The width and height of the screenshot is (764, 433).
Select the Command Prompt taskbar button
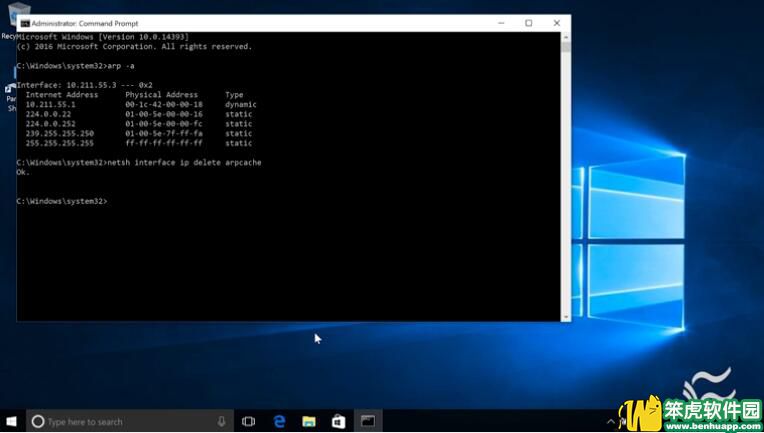click(x=368, y=421)
